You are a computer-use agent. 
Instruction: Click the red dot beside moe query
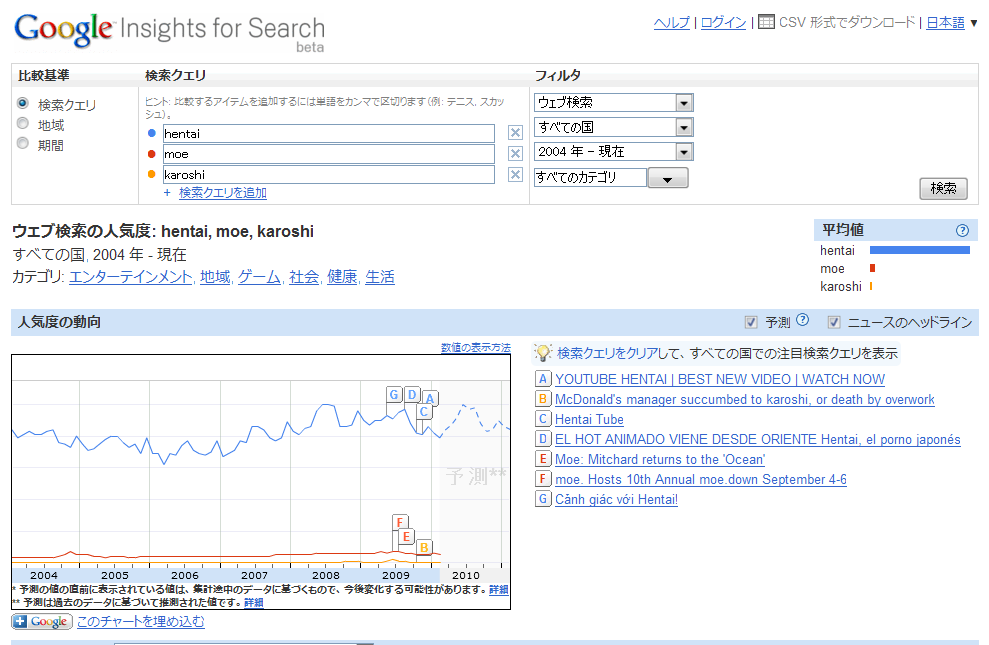click(x=151, y=154)
